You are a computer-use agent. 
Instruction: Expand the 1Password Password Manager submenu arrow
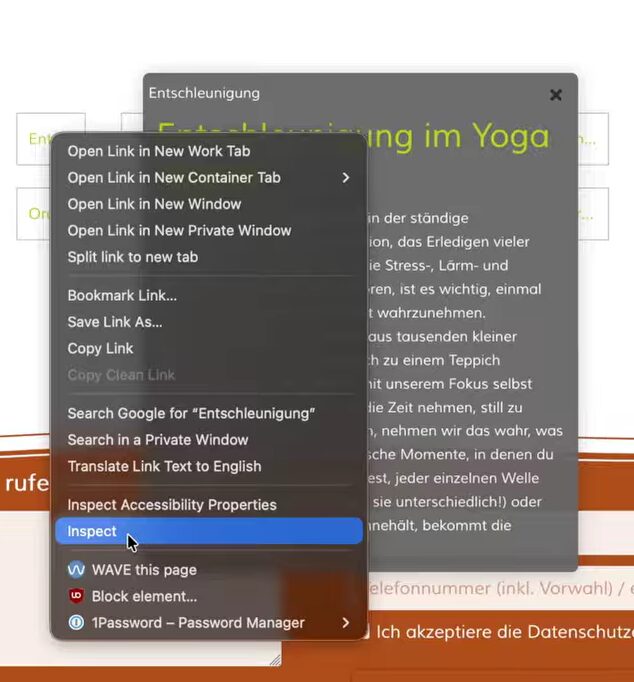tap(346, 622)
